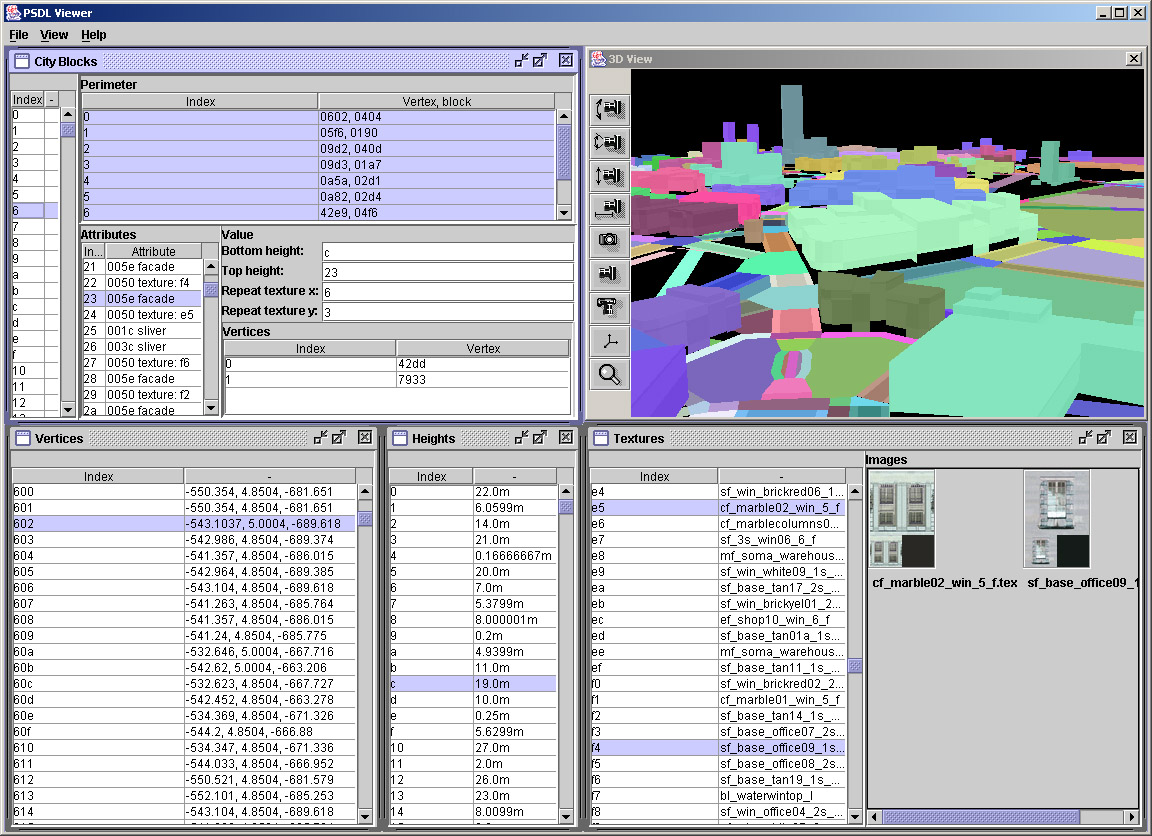Screen dimensions: 1152x836
Task: Open the View menu
Action: coord(54,35)
